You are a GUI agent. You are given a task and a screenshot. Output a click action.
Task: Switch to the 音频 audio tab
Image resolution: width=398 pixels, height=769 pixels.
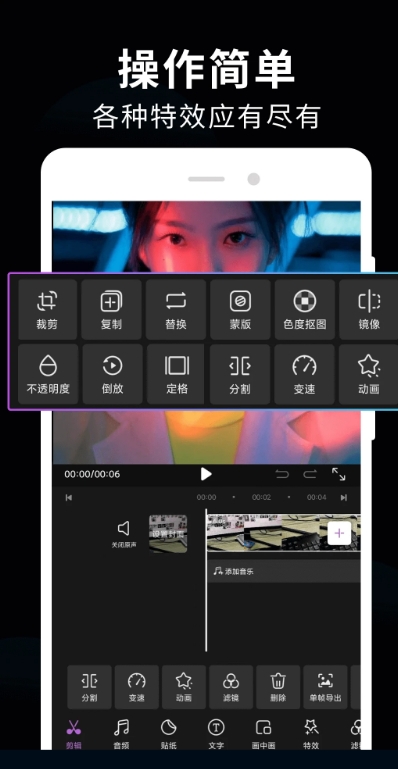pyautogui.click(x=121, y=734)
